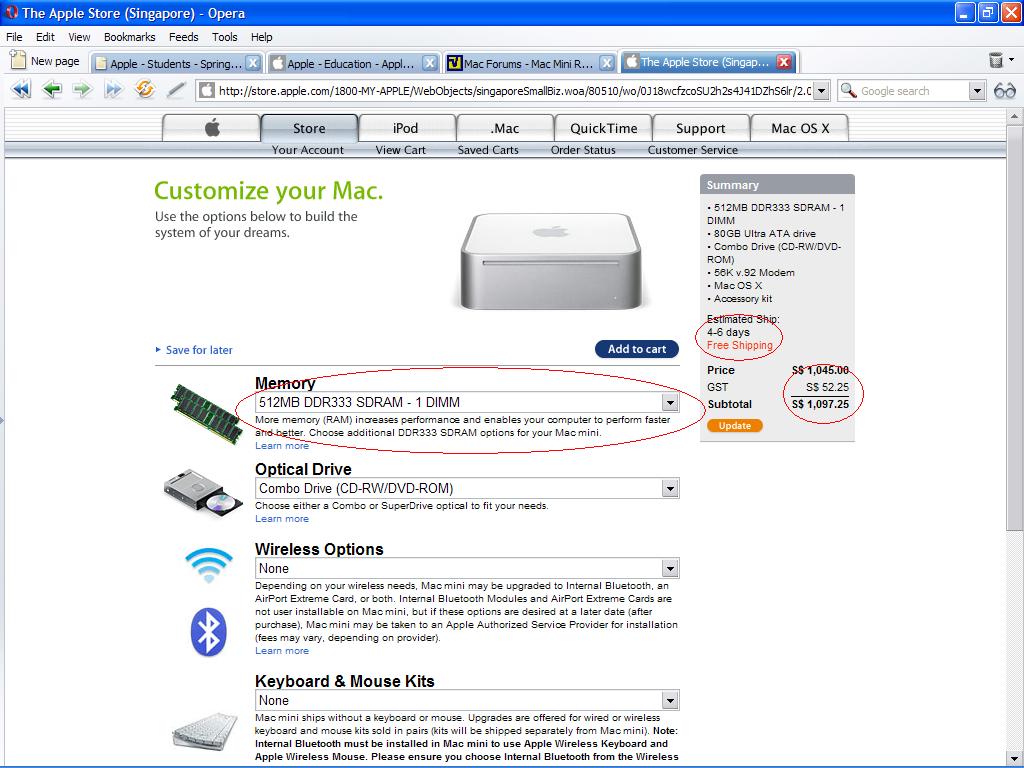The image size is (1024, 768).
Task: Open the View menu
Action: click(x=79, y=37)
